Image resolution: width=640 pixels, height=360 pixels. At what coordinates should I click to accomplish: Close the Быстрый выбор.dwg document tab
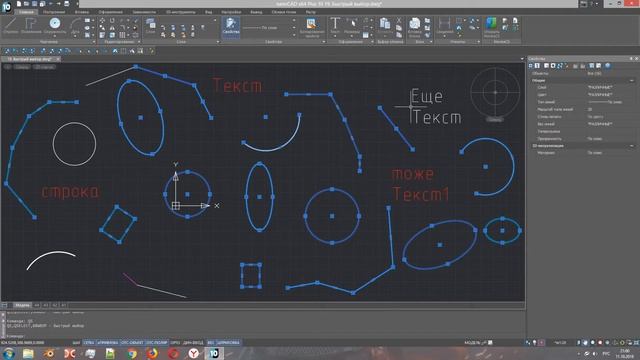tap(58, 59)
